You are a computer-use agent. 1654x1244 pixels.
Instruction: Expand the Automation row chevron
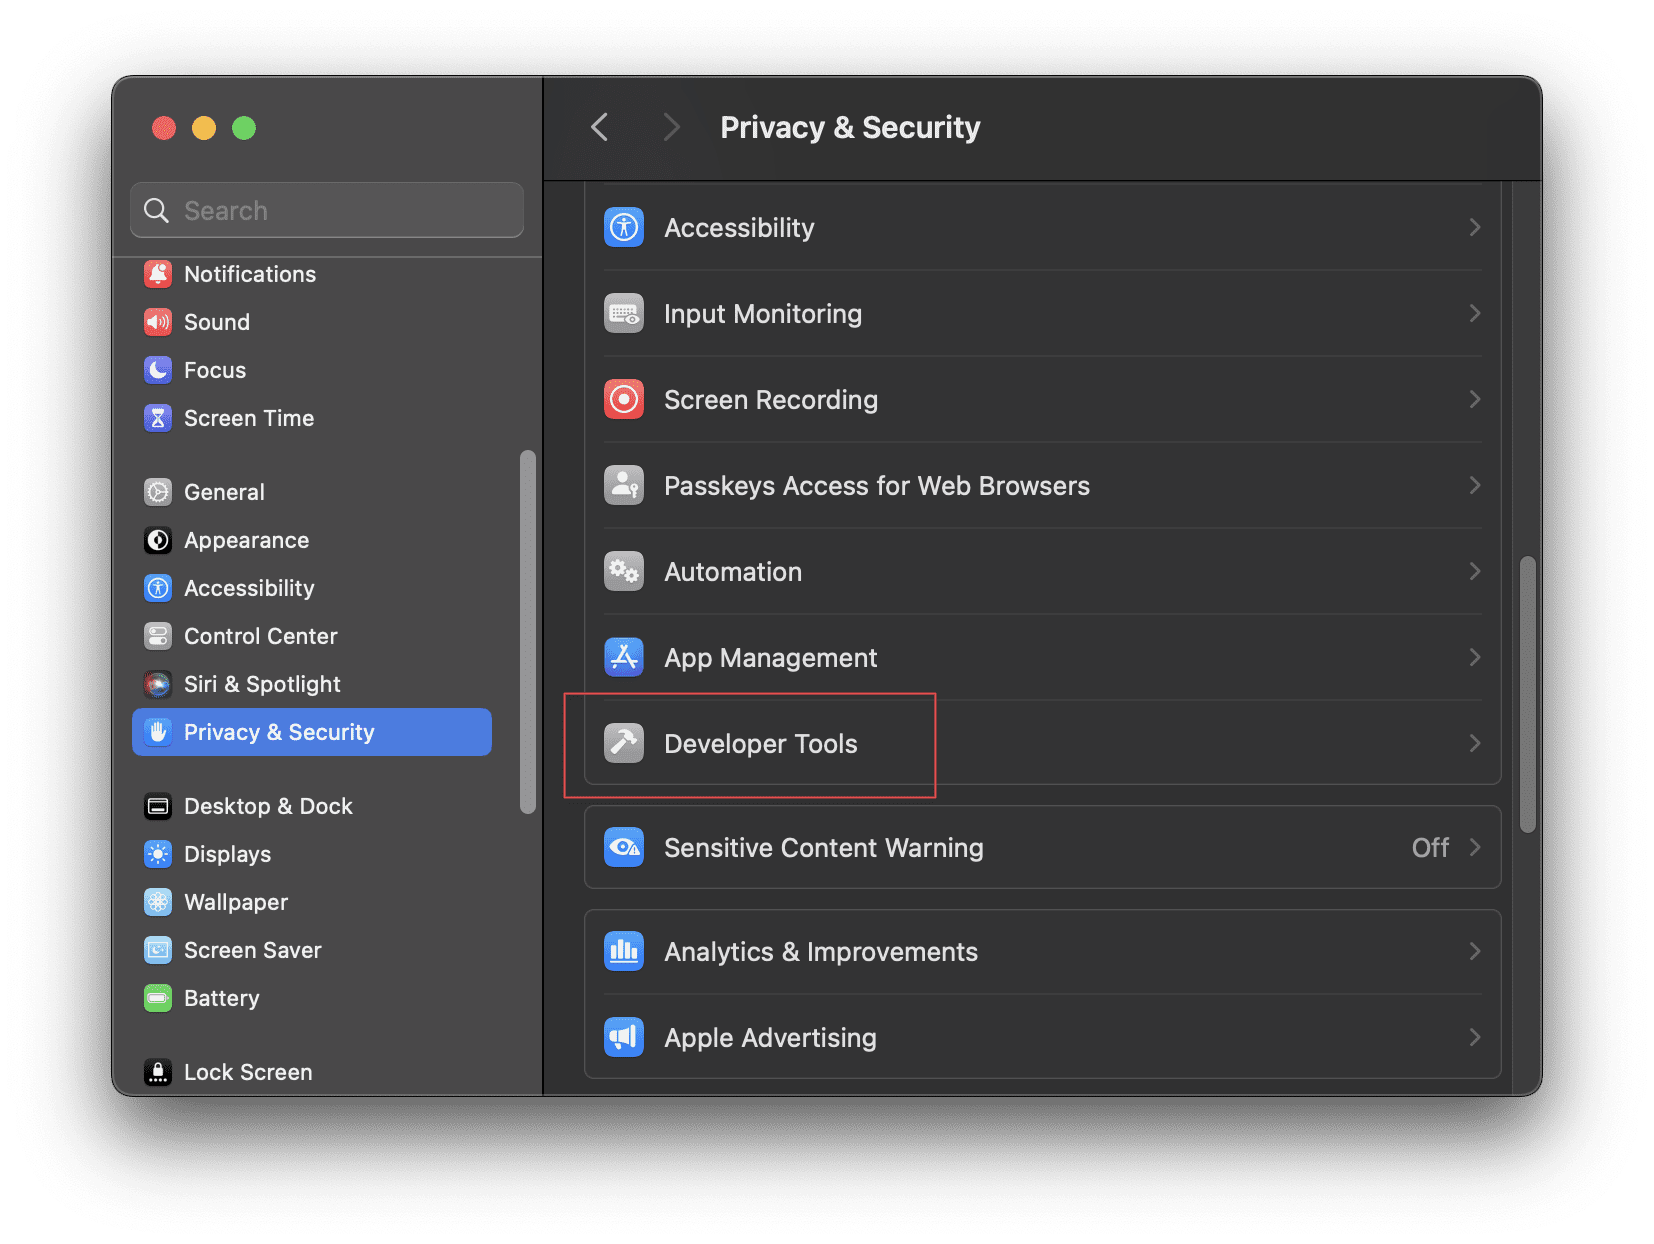[x=1475, y=572]
